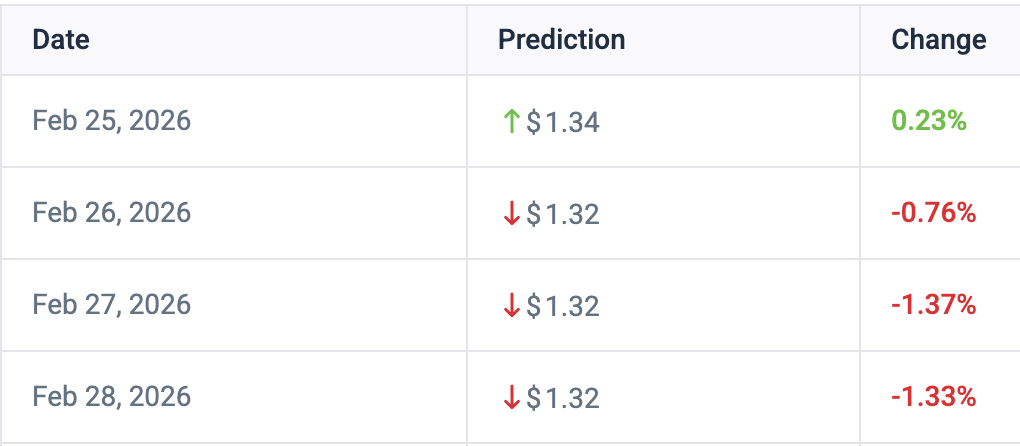Screen dimensions: 1020x446
Task: Sort by the Change column header
Action: [x=938, y=40]
